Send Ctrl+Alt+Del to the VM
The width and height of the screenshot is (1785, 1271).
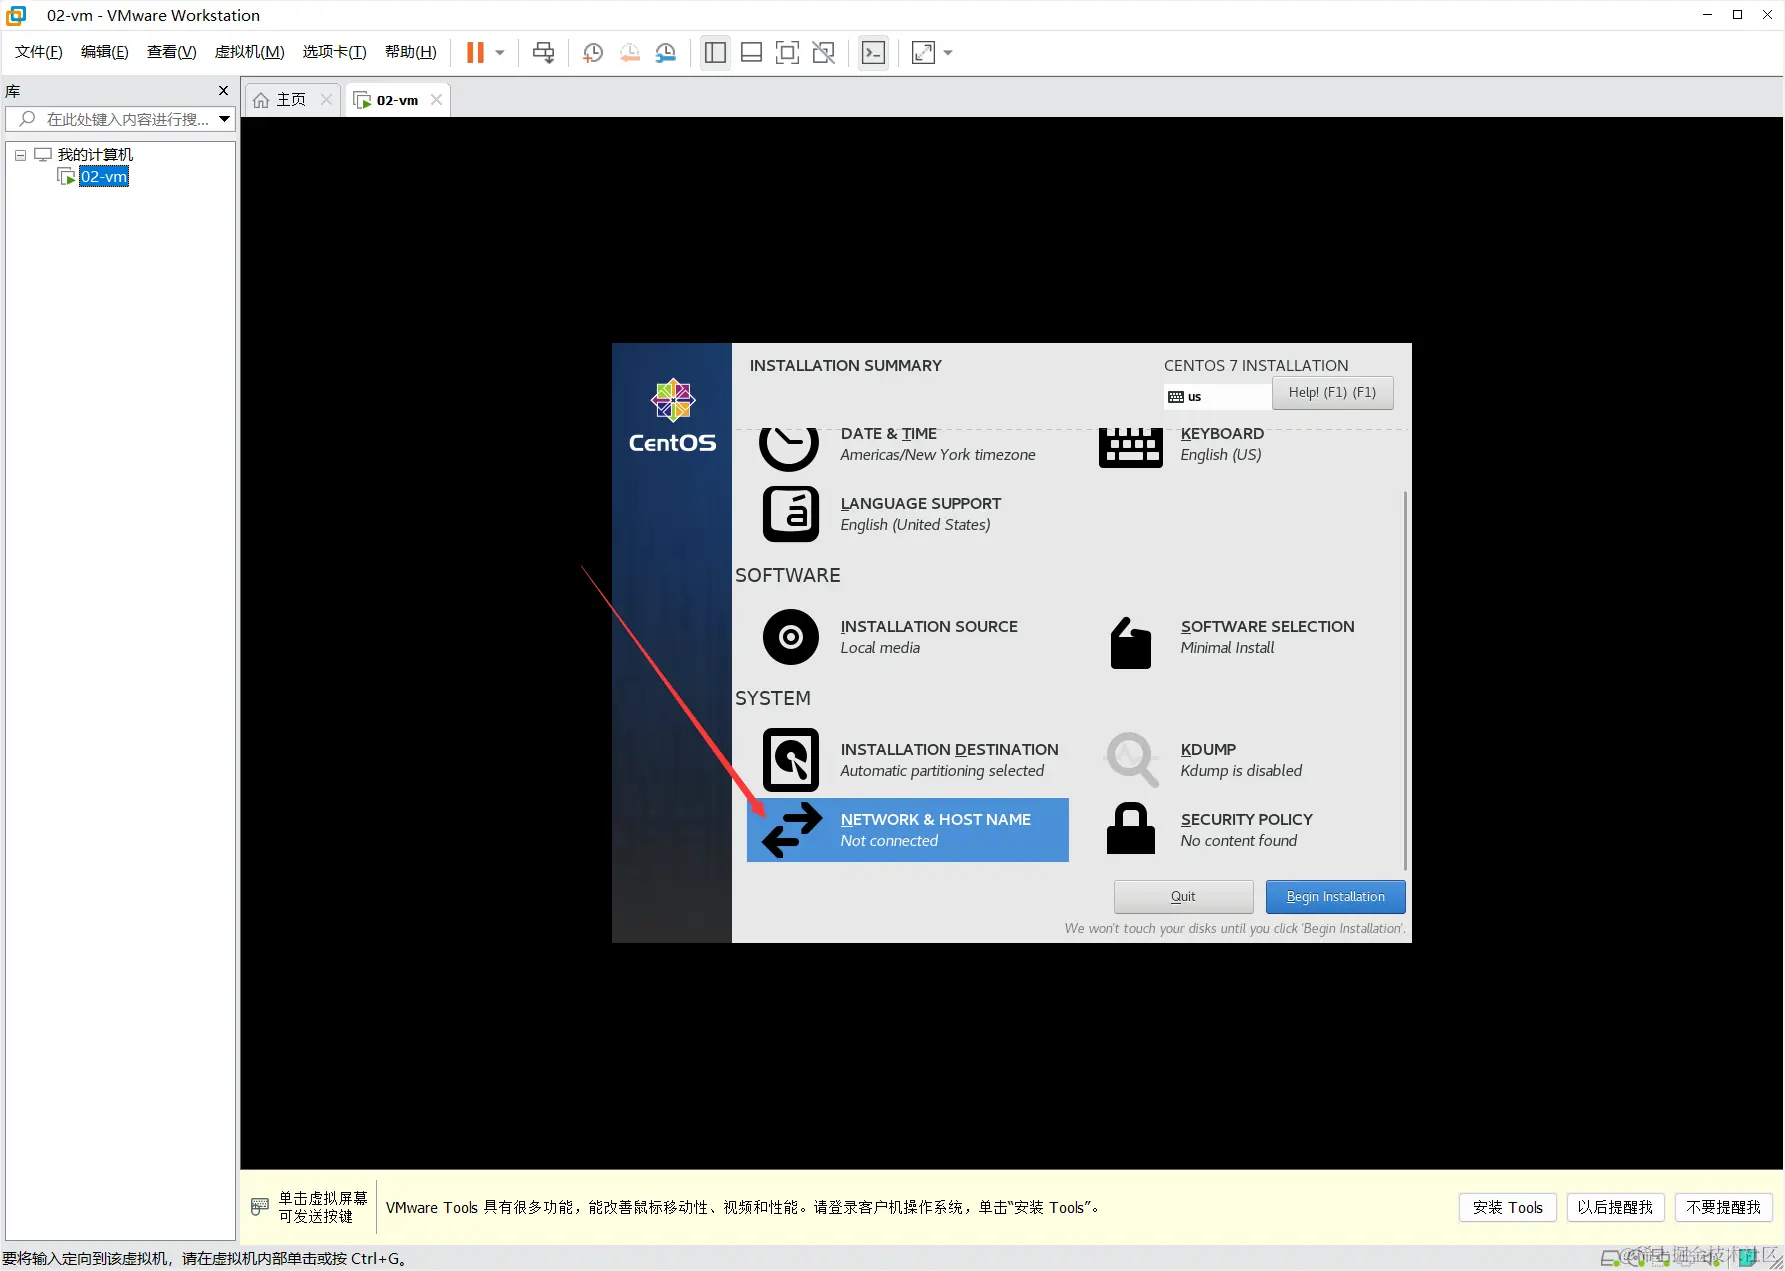543,53
